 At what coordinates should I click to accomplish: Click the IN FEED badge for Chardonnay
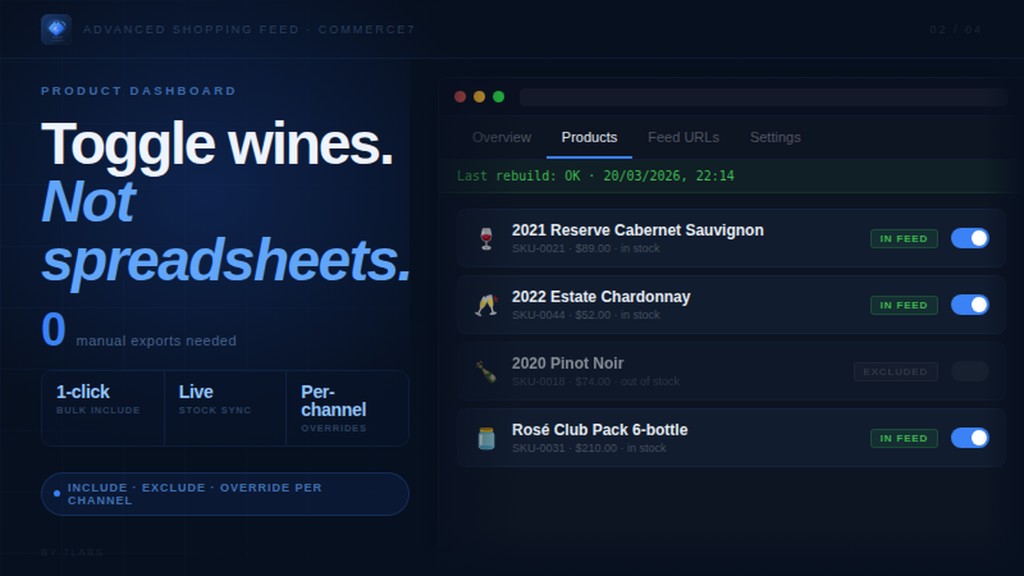[x=904, y=305]
